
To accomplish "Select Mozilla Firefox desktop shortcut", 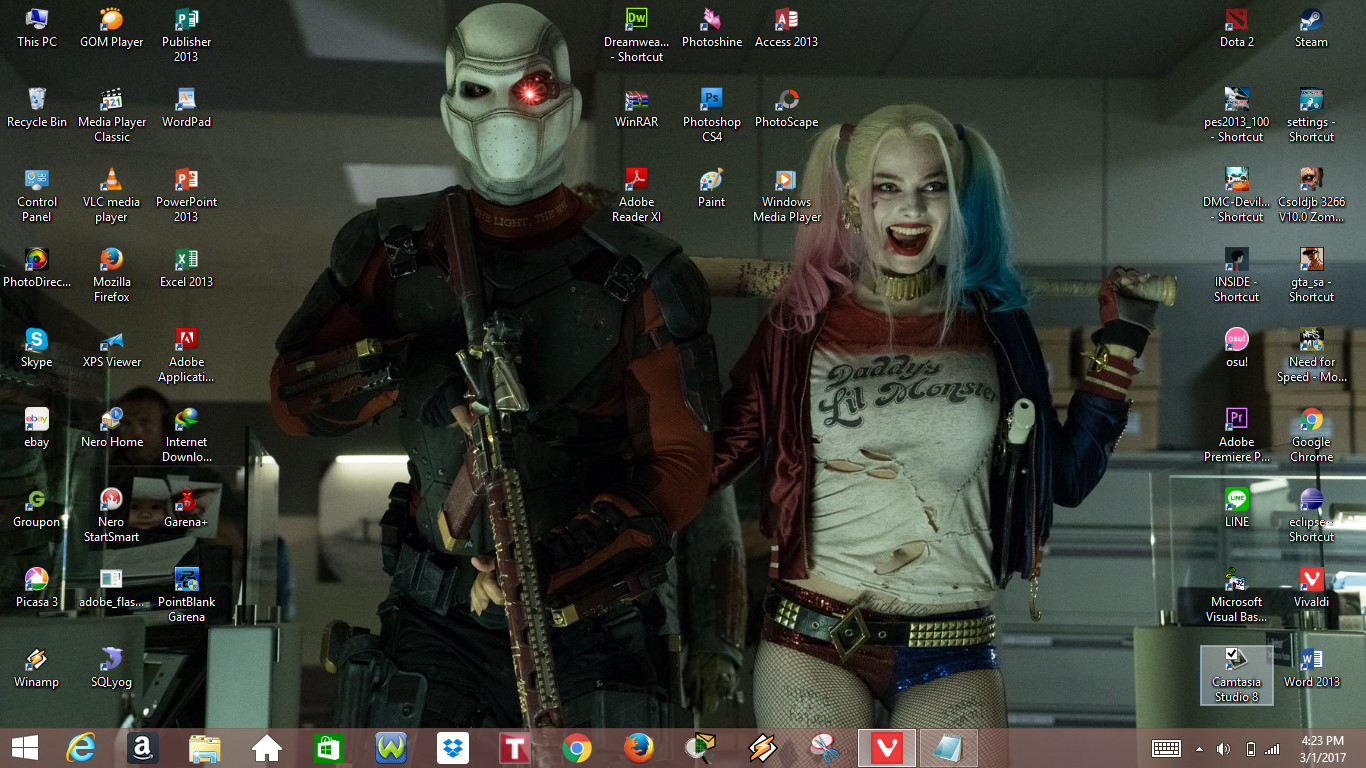I will [112, 275].
